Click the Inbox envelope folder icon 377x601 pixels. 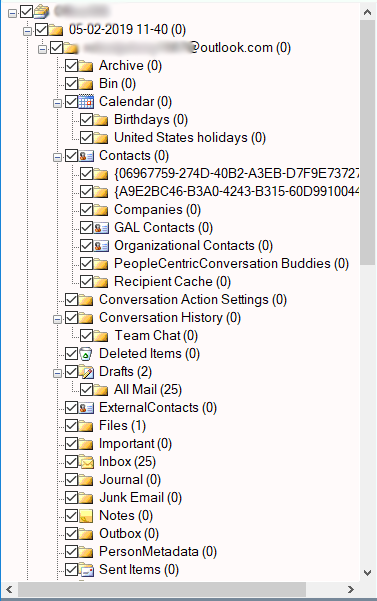[86, 462]
